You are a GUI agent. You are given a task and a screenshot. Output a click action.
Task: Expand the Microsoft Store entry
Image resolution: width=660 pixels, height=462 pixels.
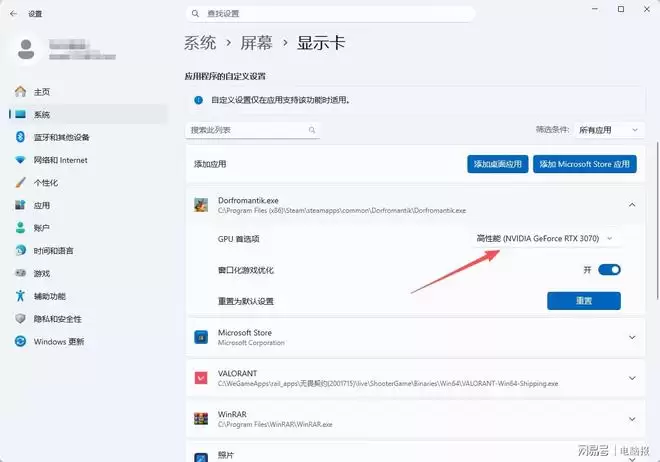point(632,337)
